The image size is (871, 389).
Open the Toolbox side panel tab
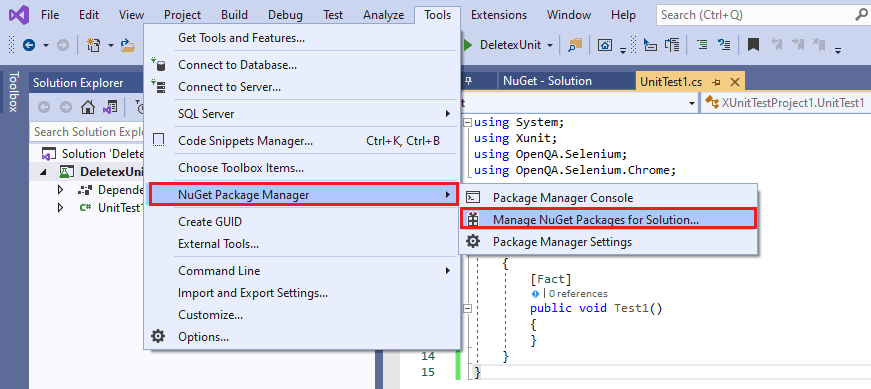pyautogui.click(x=14, y=91)
